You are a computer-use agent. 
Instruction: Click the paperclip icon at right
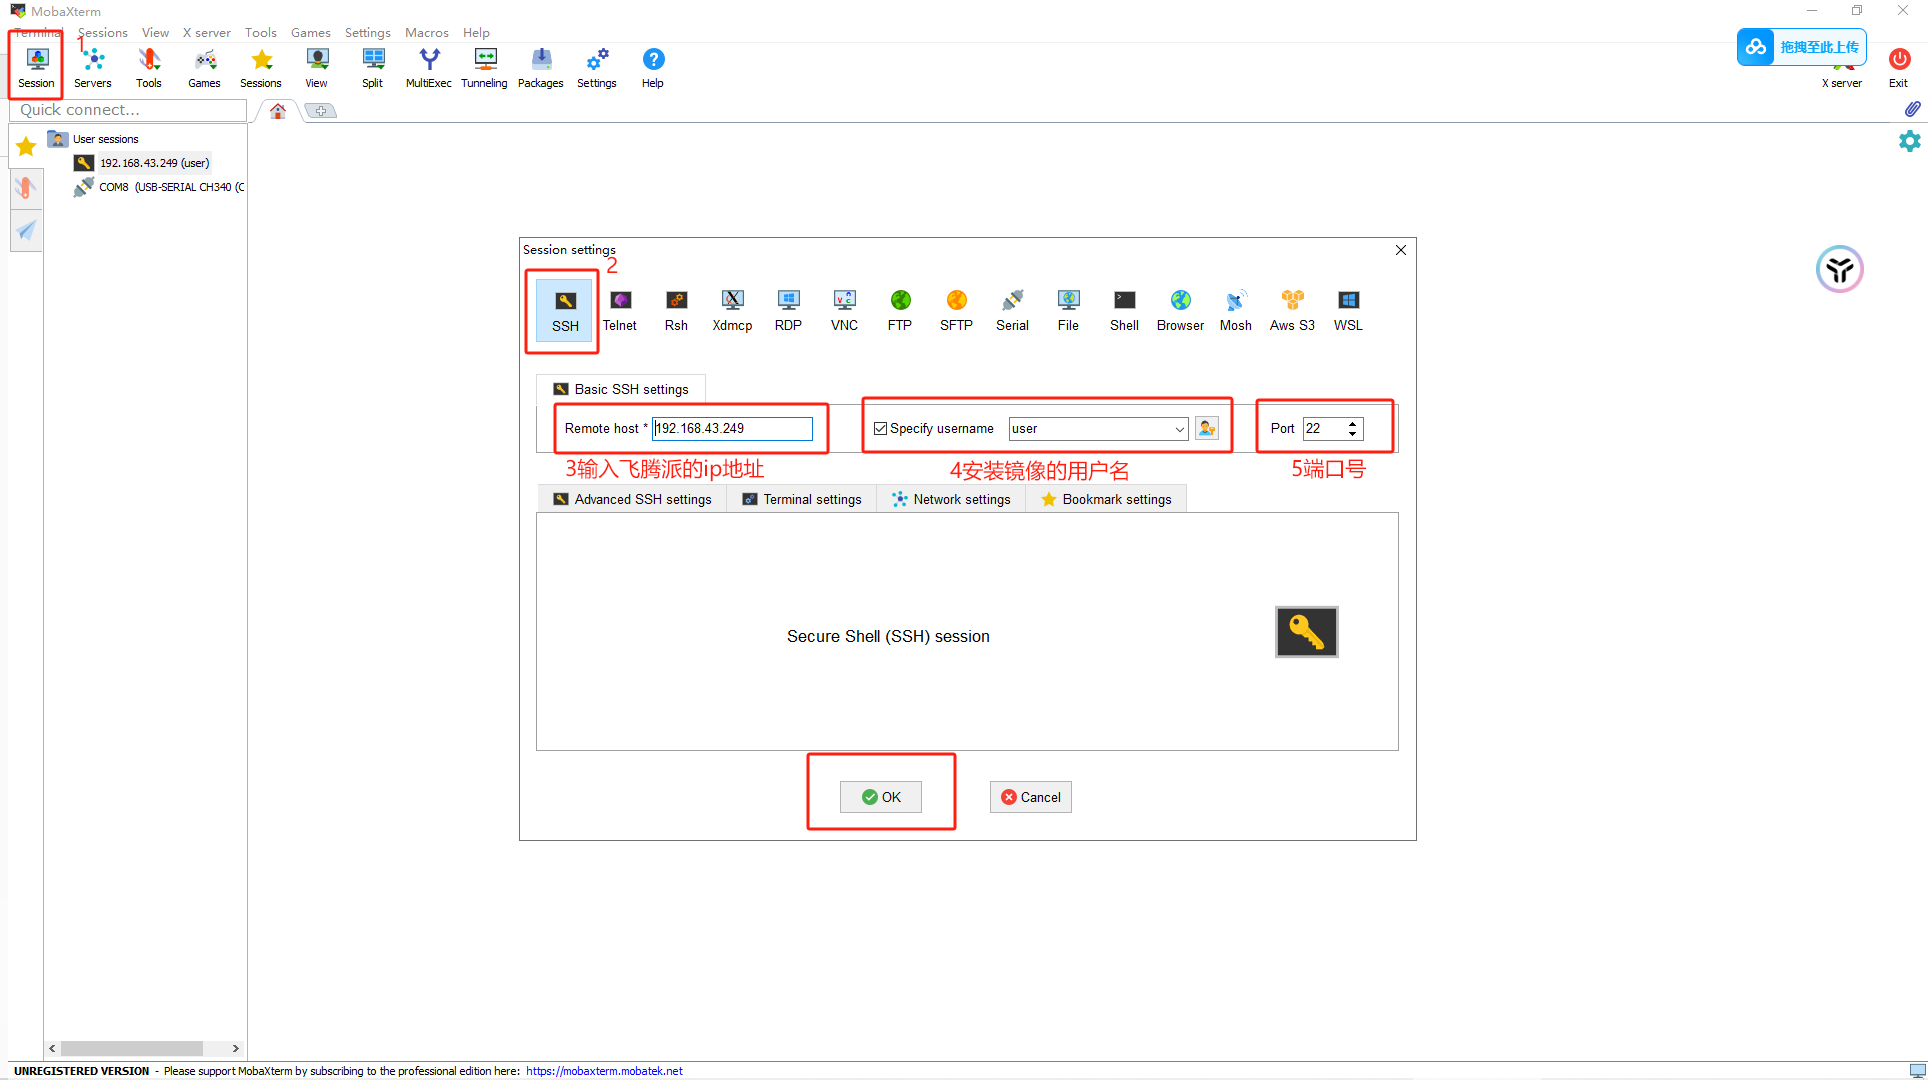pos(1911,108)
